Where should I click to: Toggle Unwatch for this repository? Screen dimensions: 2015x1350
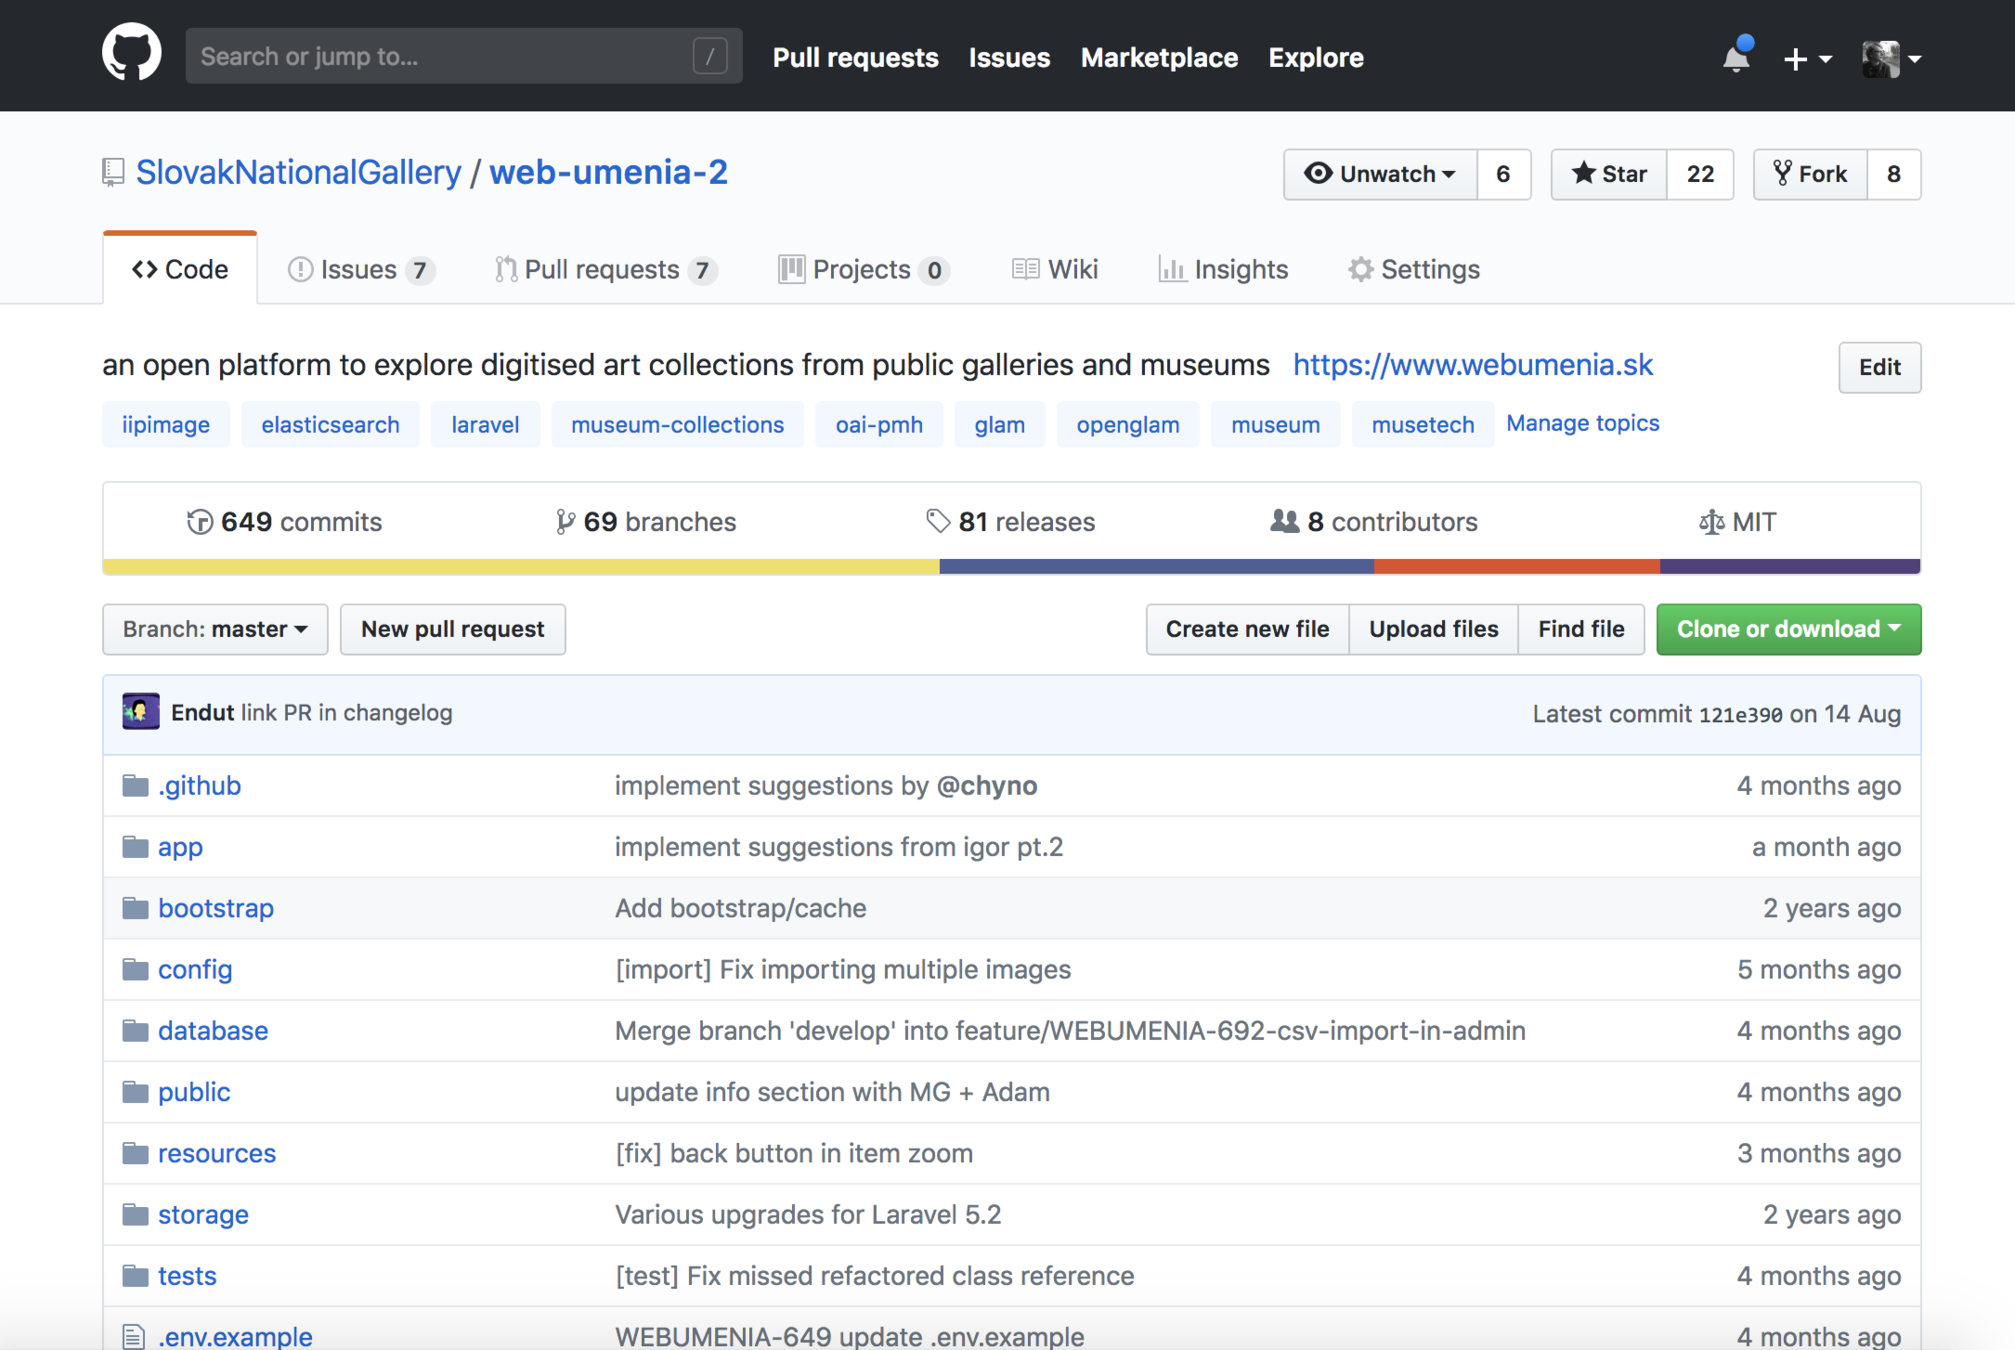pyautogui.click(x=1380, y=174)
